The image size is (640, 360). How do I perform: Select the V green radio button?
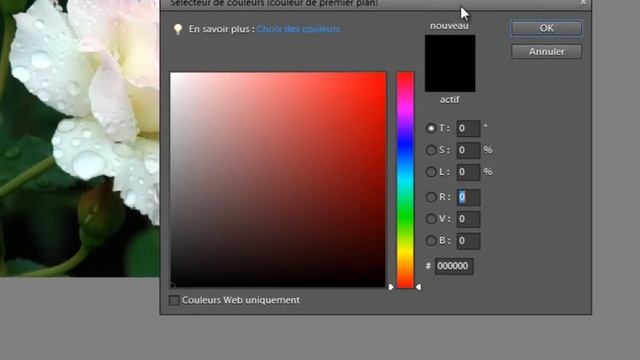(431, 219)
